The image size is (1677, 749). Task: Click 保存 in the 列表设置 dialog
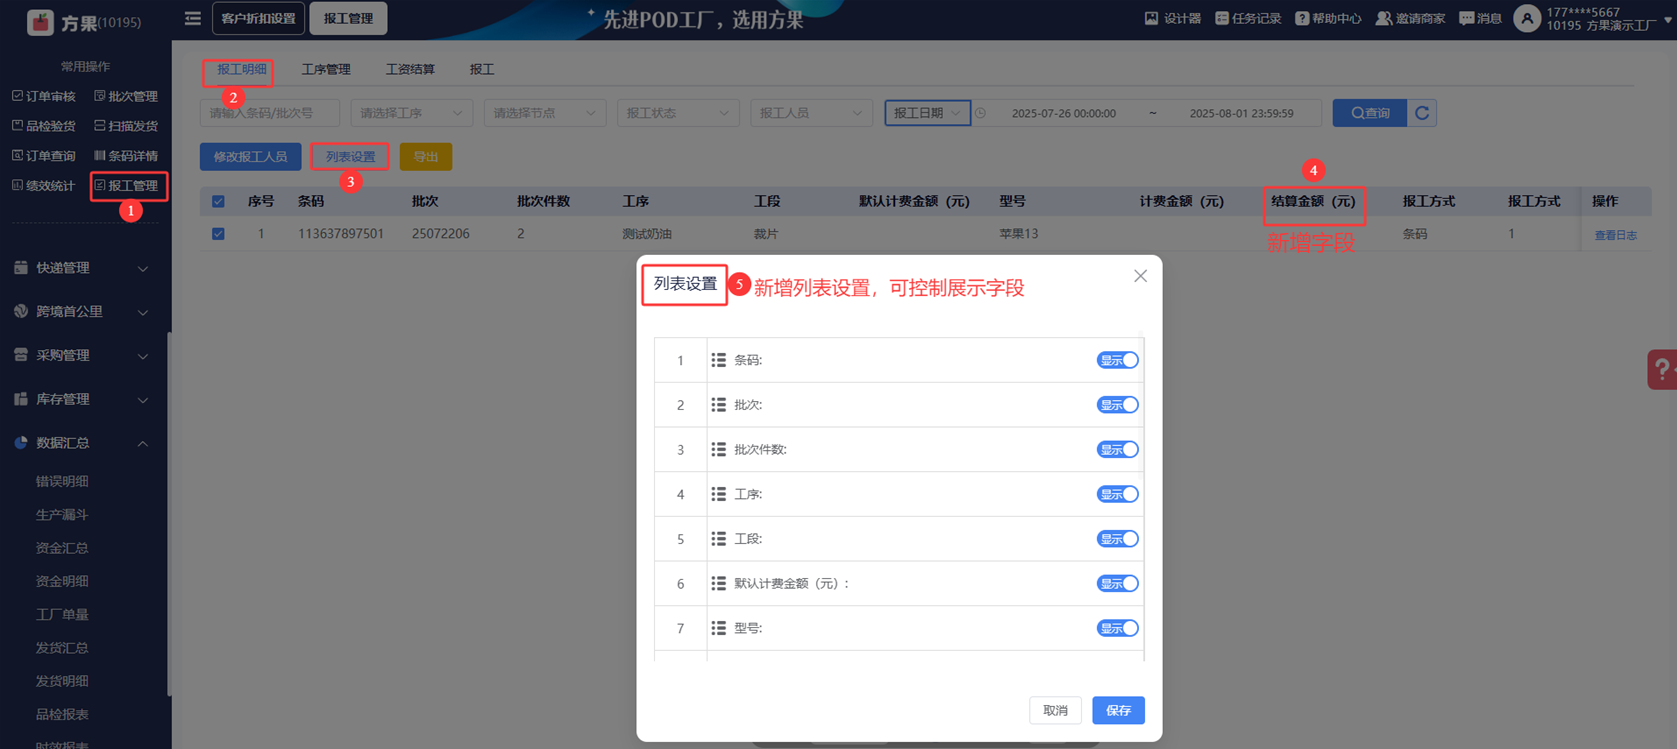[1118, 710]
